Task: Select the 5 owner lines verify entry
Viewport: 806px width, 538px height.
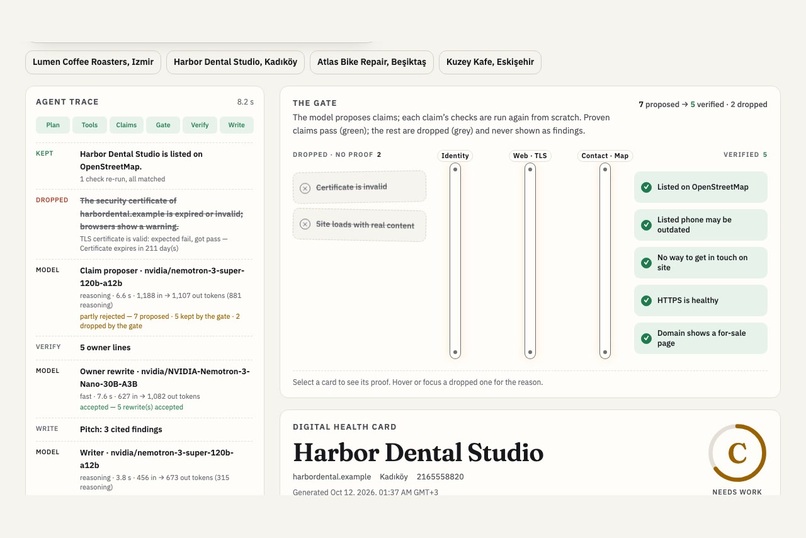Action: click(x=144, y=347)
